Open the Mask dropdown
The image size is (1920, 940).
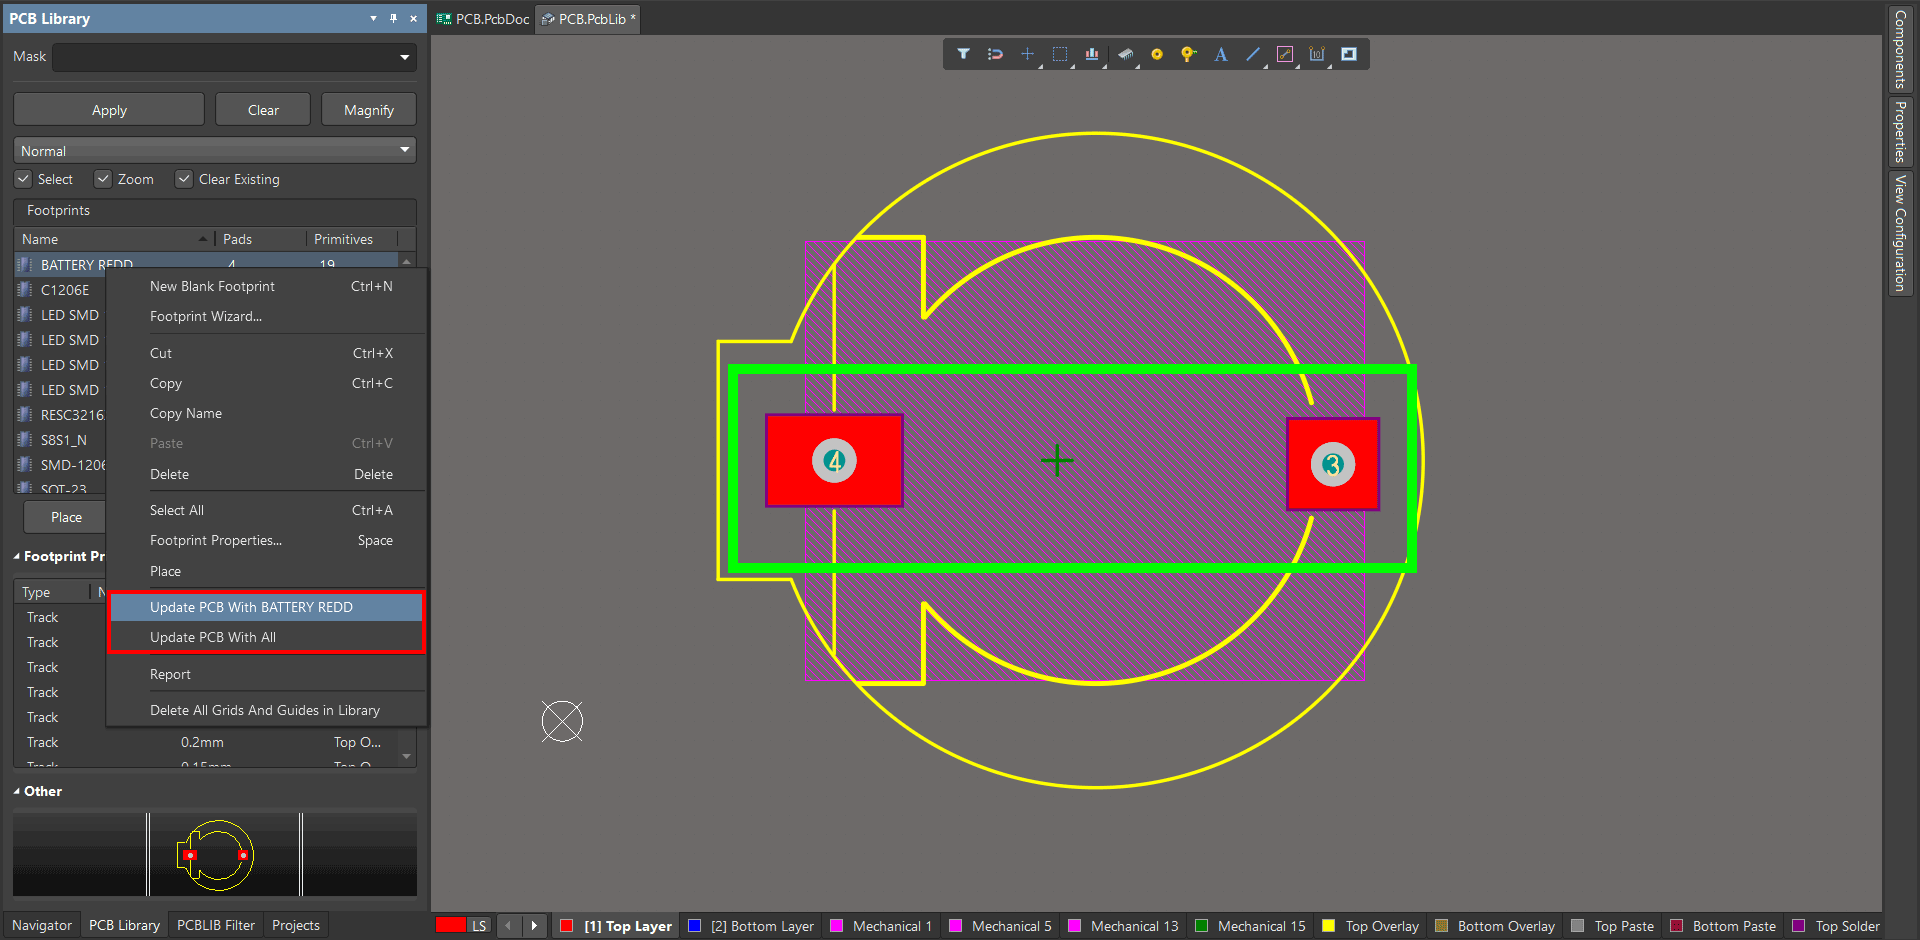pyautogui.click(x=404, y=57)
